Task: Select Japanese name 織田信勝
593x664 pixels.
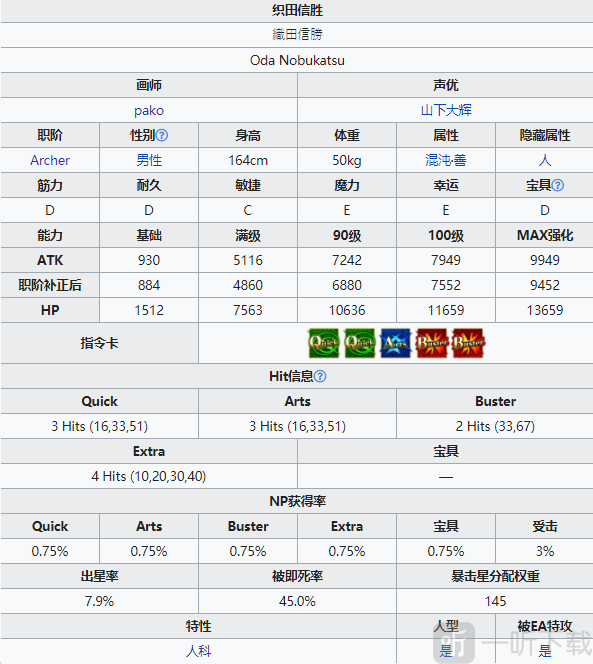Action: (297, 35)
